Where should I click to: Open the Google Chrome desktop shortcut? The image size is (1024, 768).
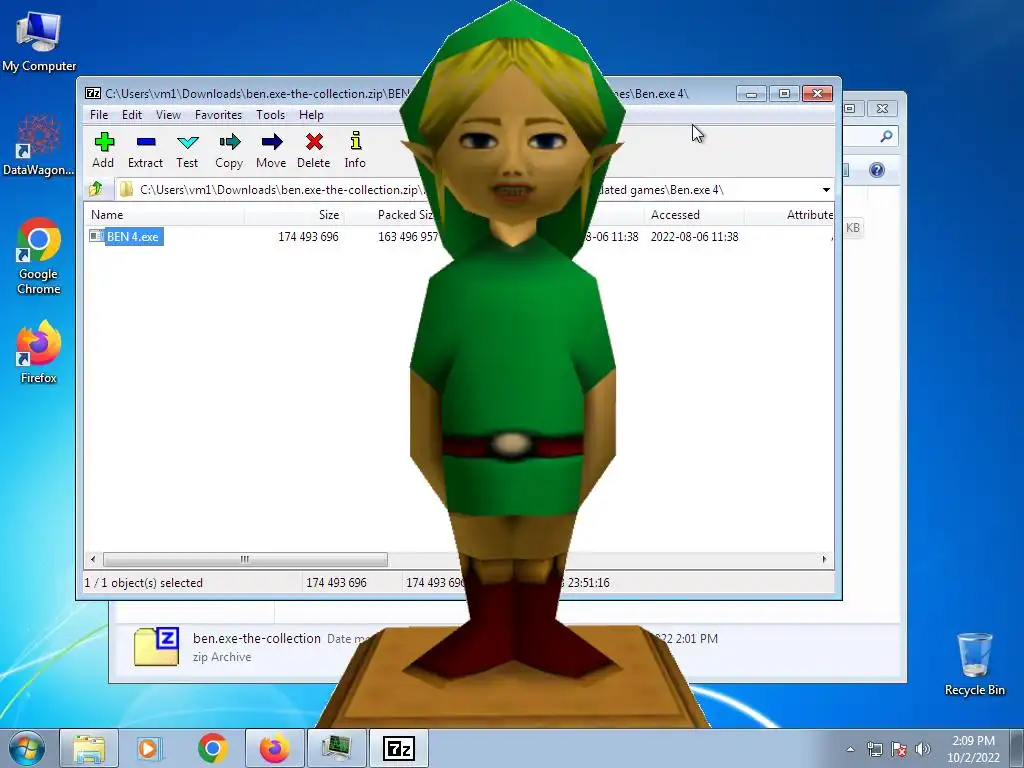39,256
